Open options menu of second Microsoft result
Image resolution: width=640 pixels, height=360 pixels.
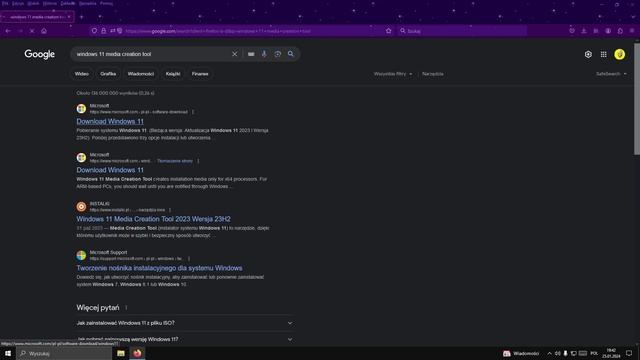[198, 161]
